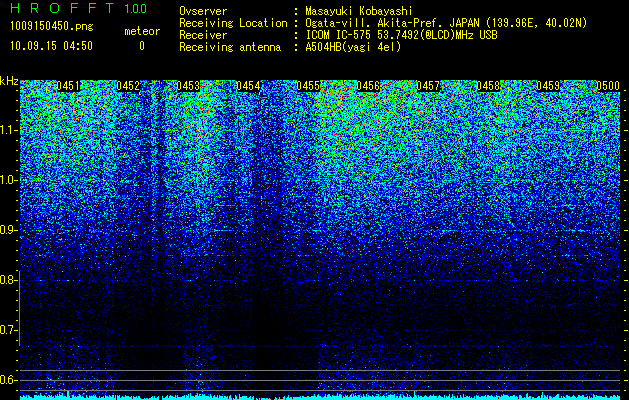Click the ICOM IC-575 receiver text
This screenshot has width=629, height=400.
401,35
